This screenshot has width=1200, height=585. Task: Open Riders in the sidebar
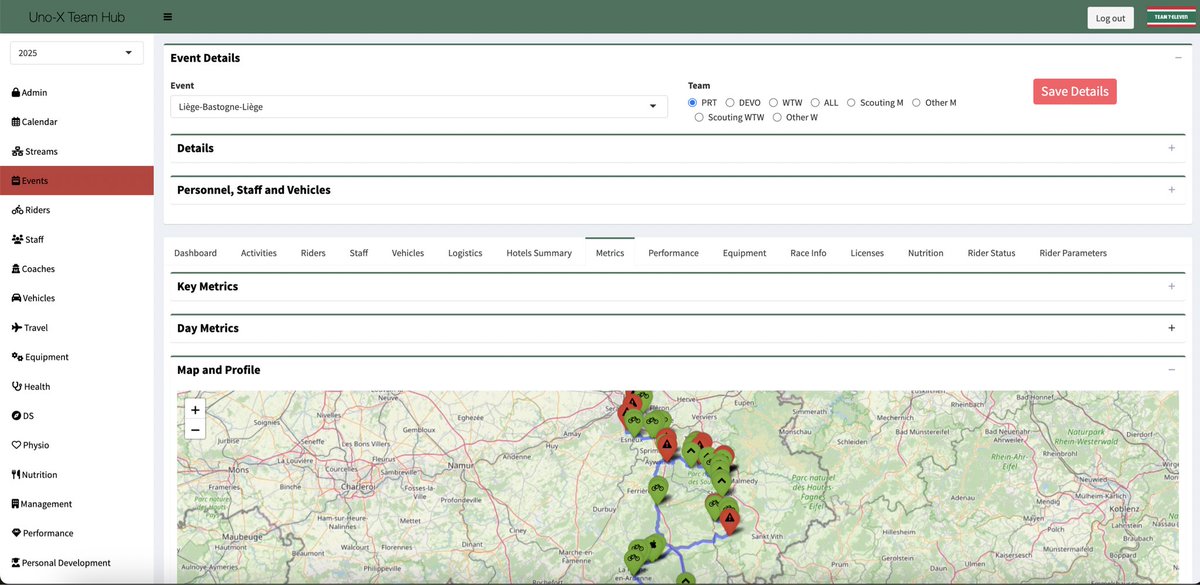30,210
